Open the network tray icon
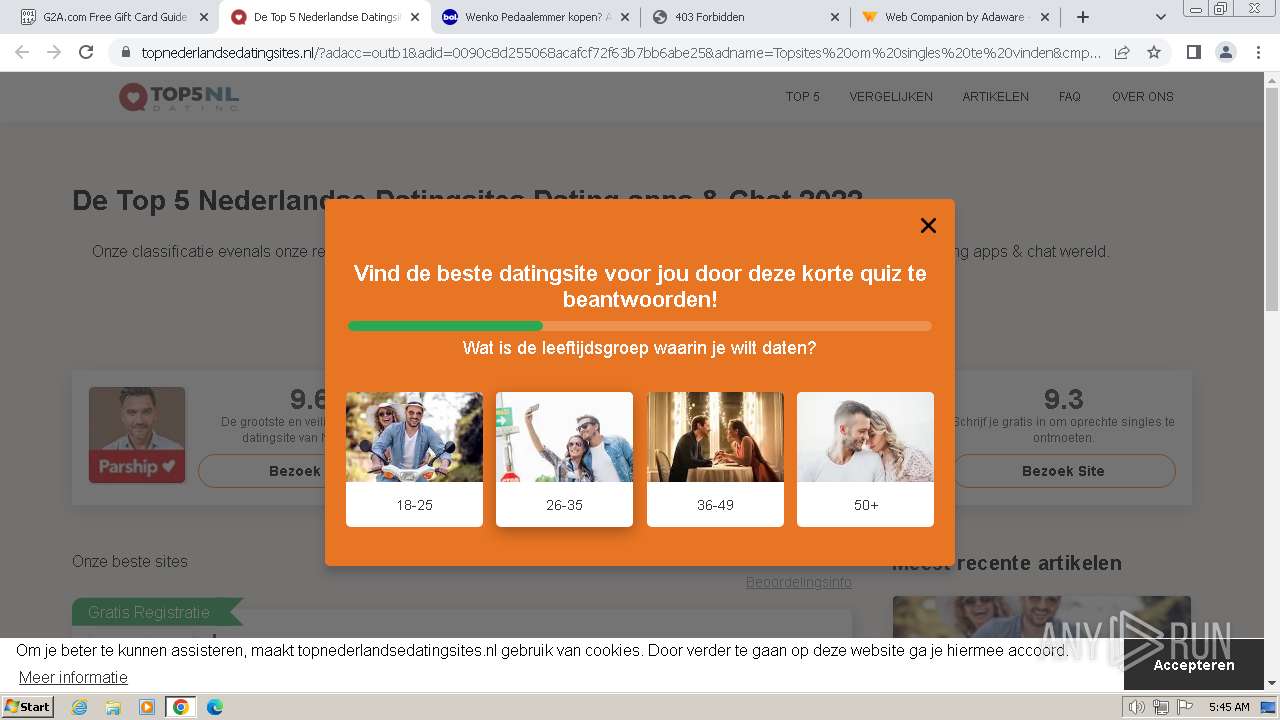The height and width of the screenshot is (720, 1280). click(1161, 707)
